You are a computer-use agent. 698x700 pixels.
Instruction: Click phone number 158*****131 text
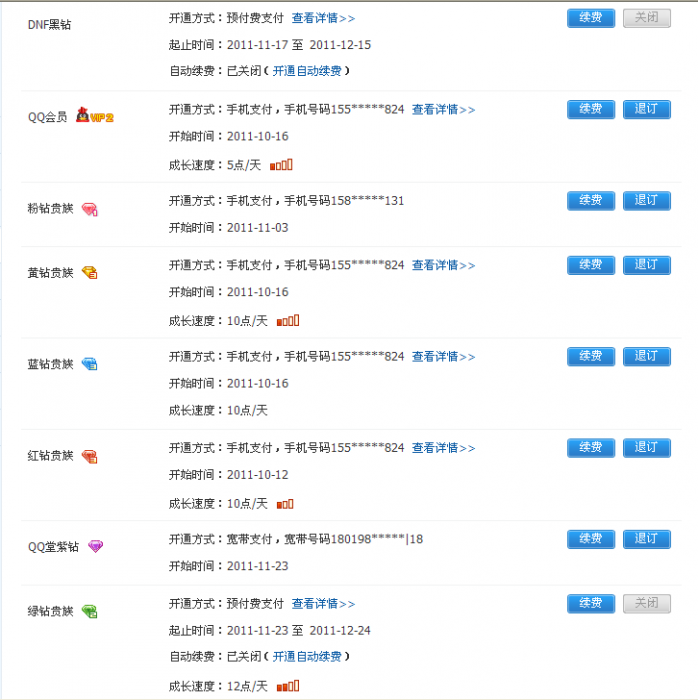[367, 201]
